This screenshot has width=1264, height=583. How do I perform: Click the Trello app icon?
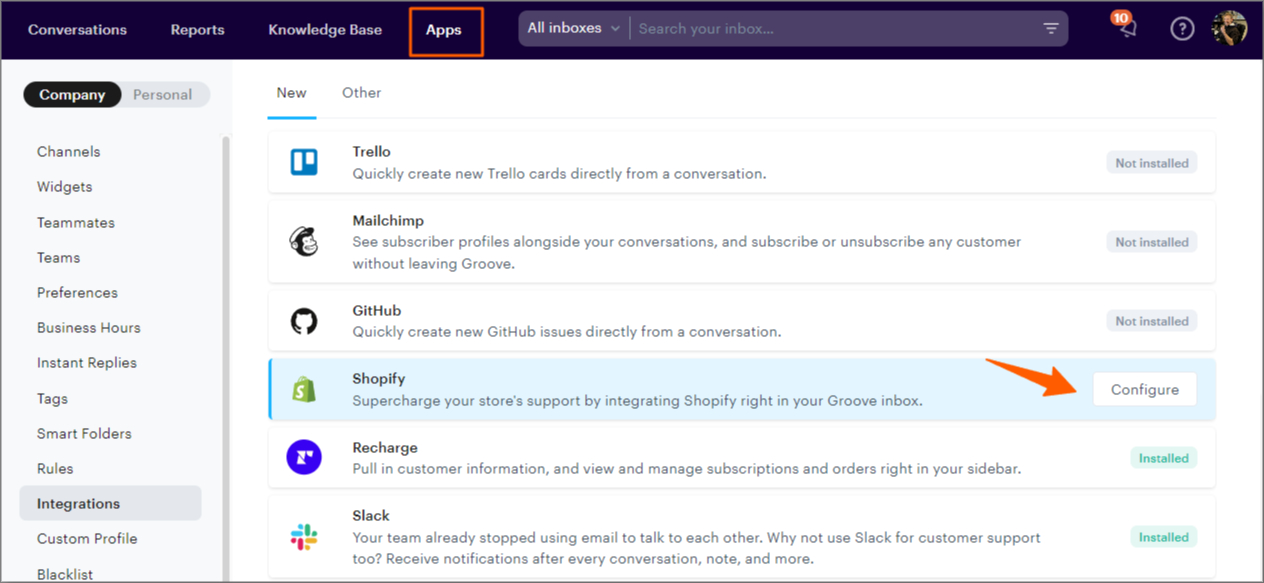pyautogui.click(x=304, y=162)
